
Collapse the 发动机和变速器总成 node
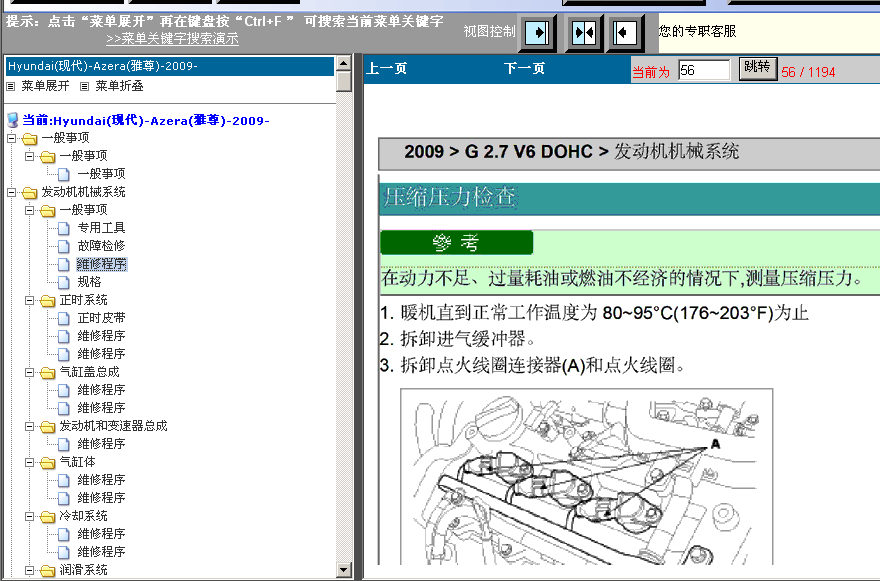coord(29,426)
